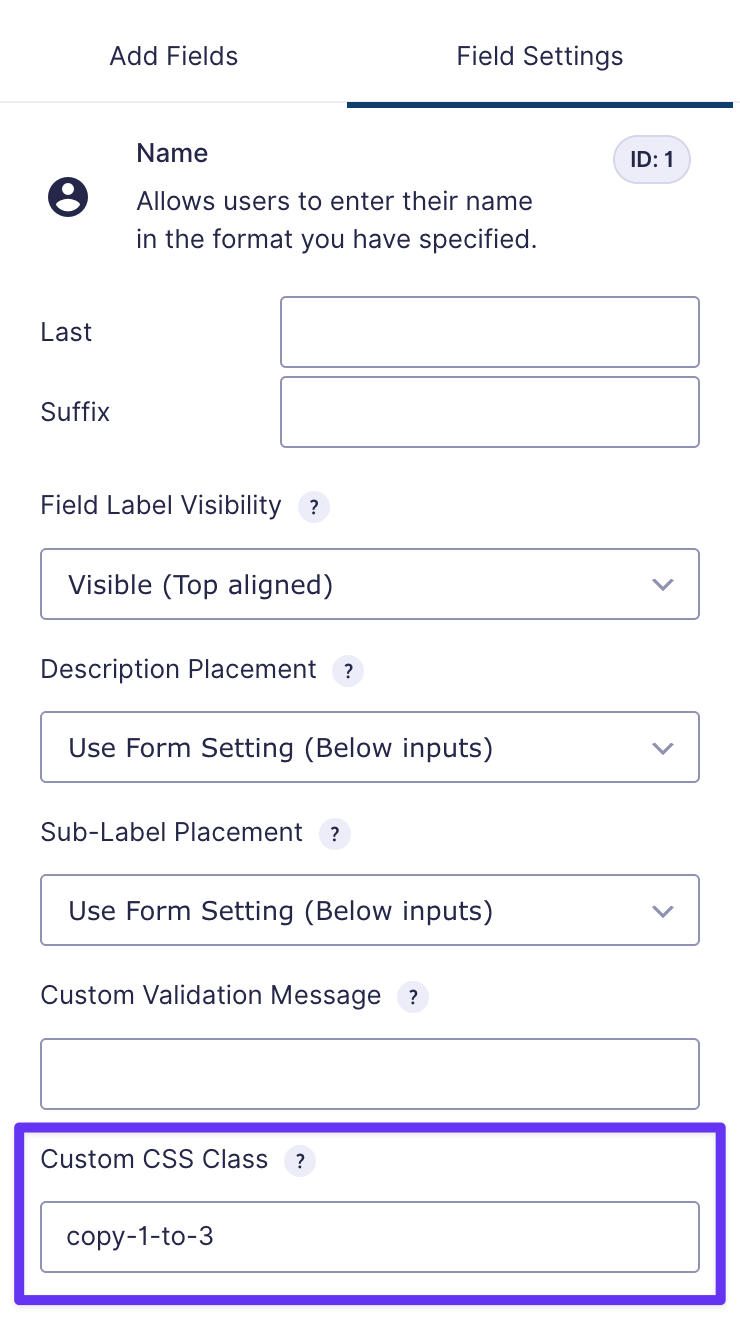Select the Field Settings tab

540,56
